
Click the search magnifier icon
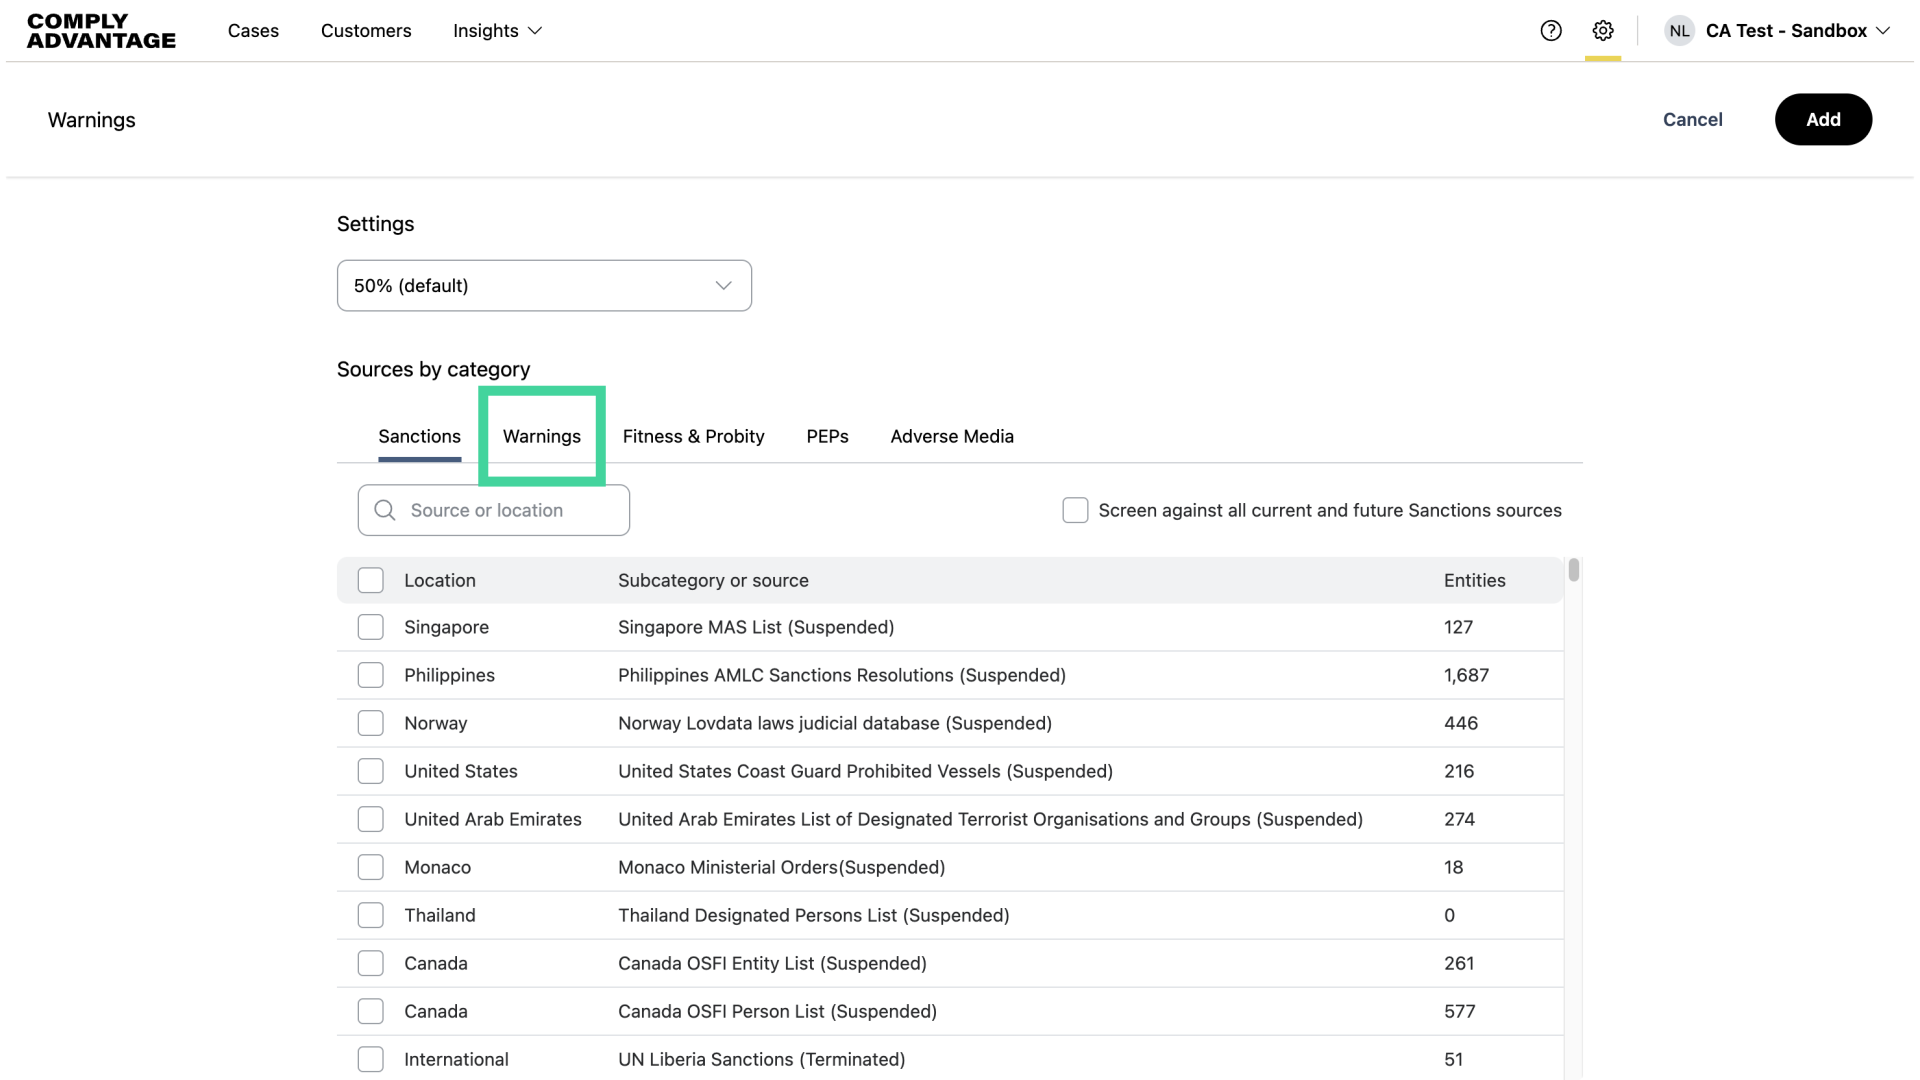[385, 510]
